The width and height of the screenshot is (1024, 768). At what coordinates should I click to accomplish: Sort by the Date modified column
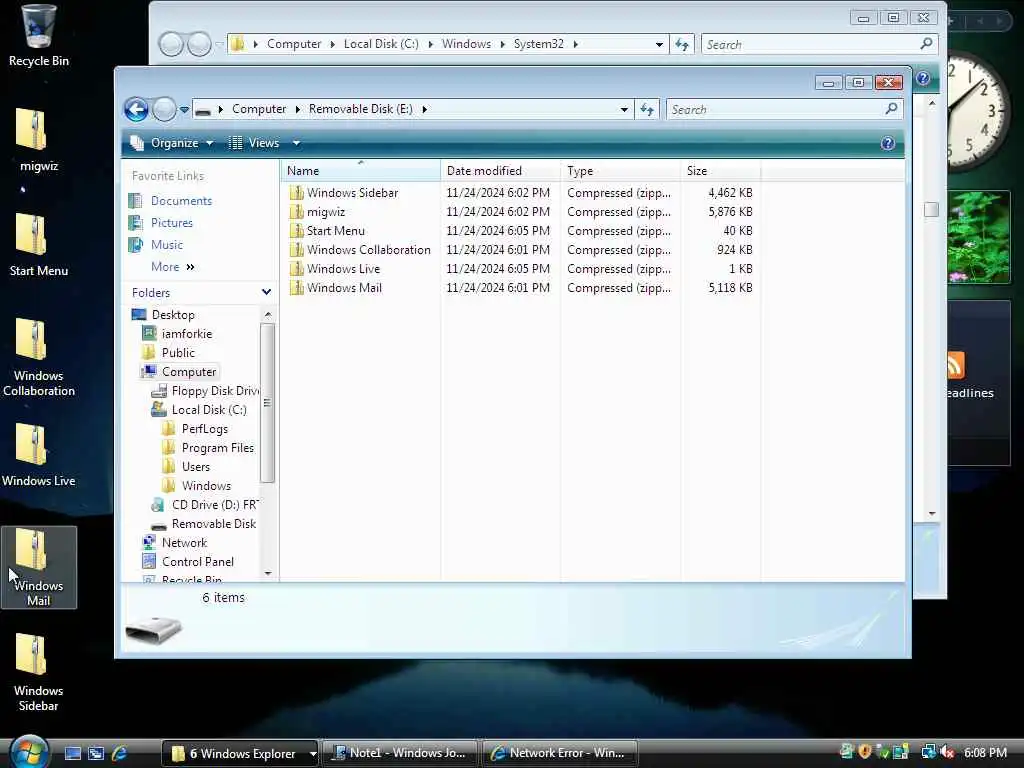[500, 170]
